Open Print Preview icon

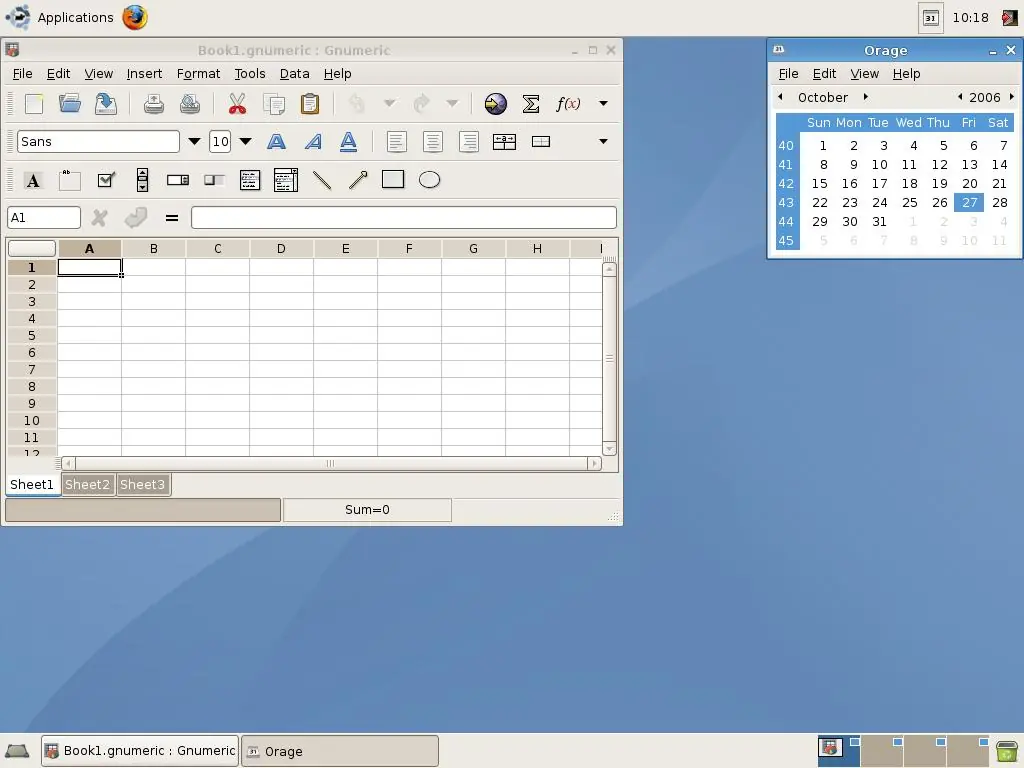click(x=190, y=104)
